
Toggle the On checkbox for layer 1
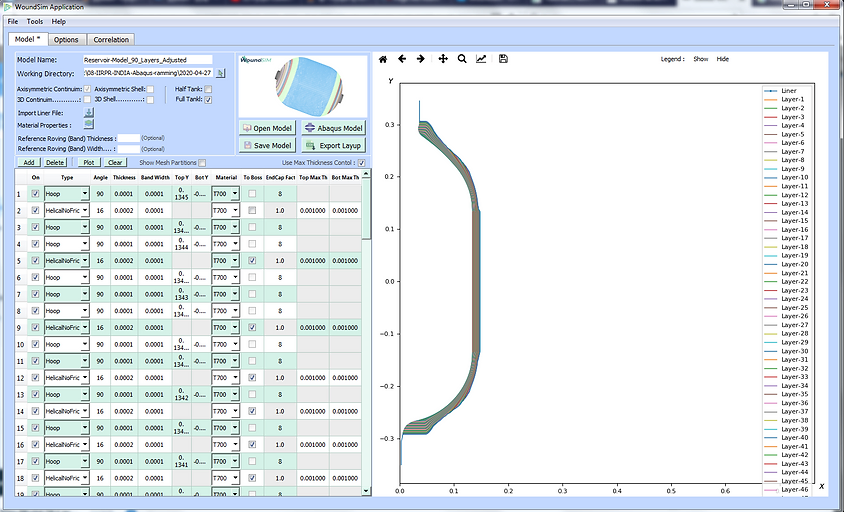pyautogui.click(x=36, y=194)
